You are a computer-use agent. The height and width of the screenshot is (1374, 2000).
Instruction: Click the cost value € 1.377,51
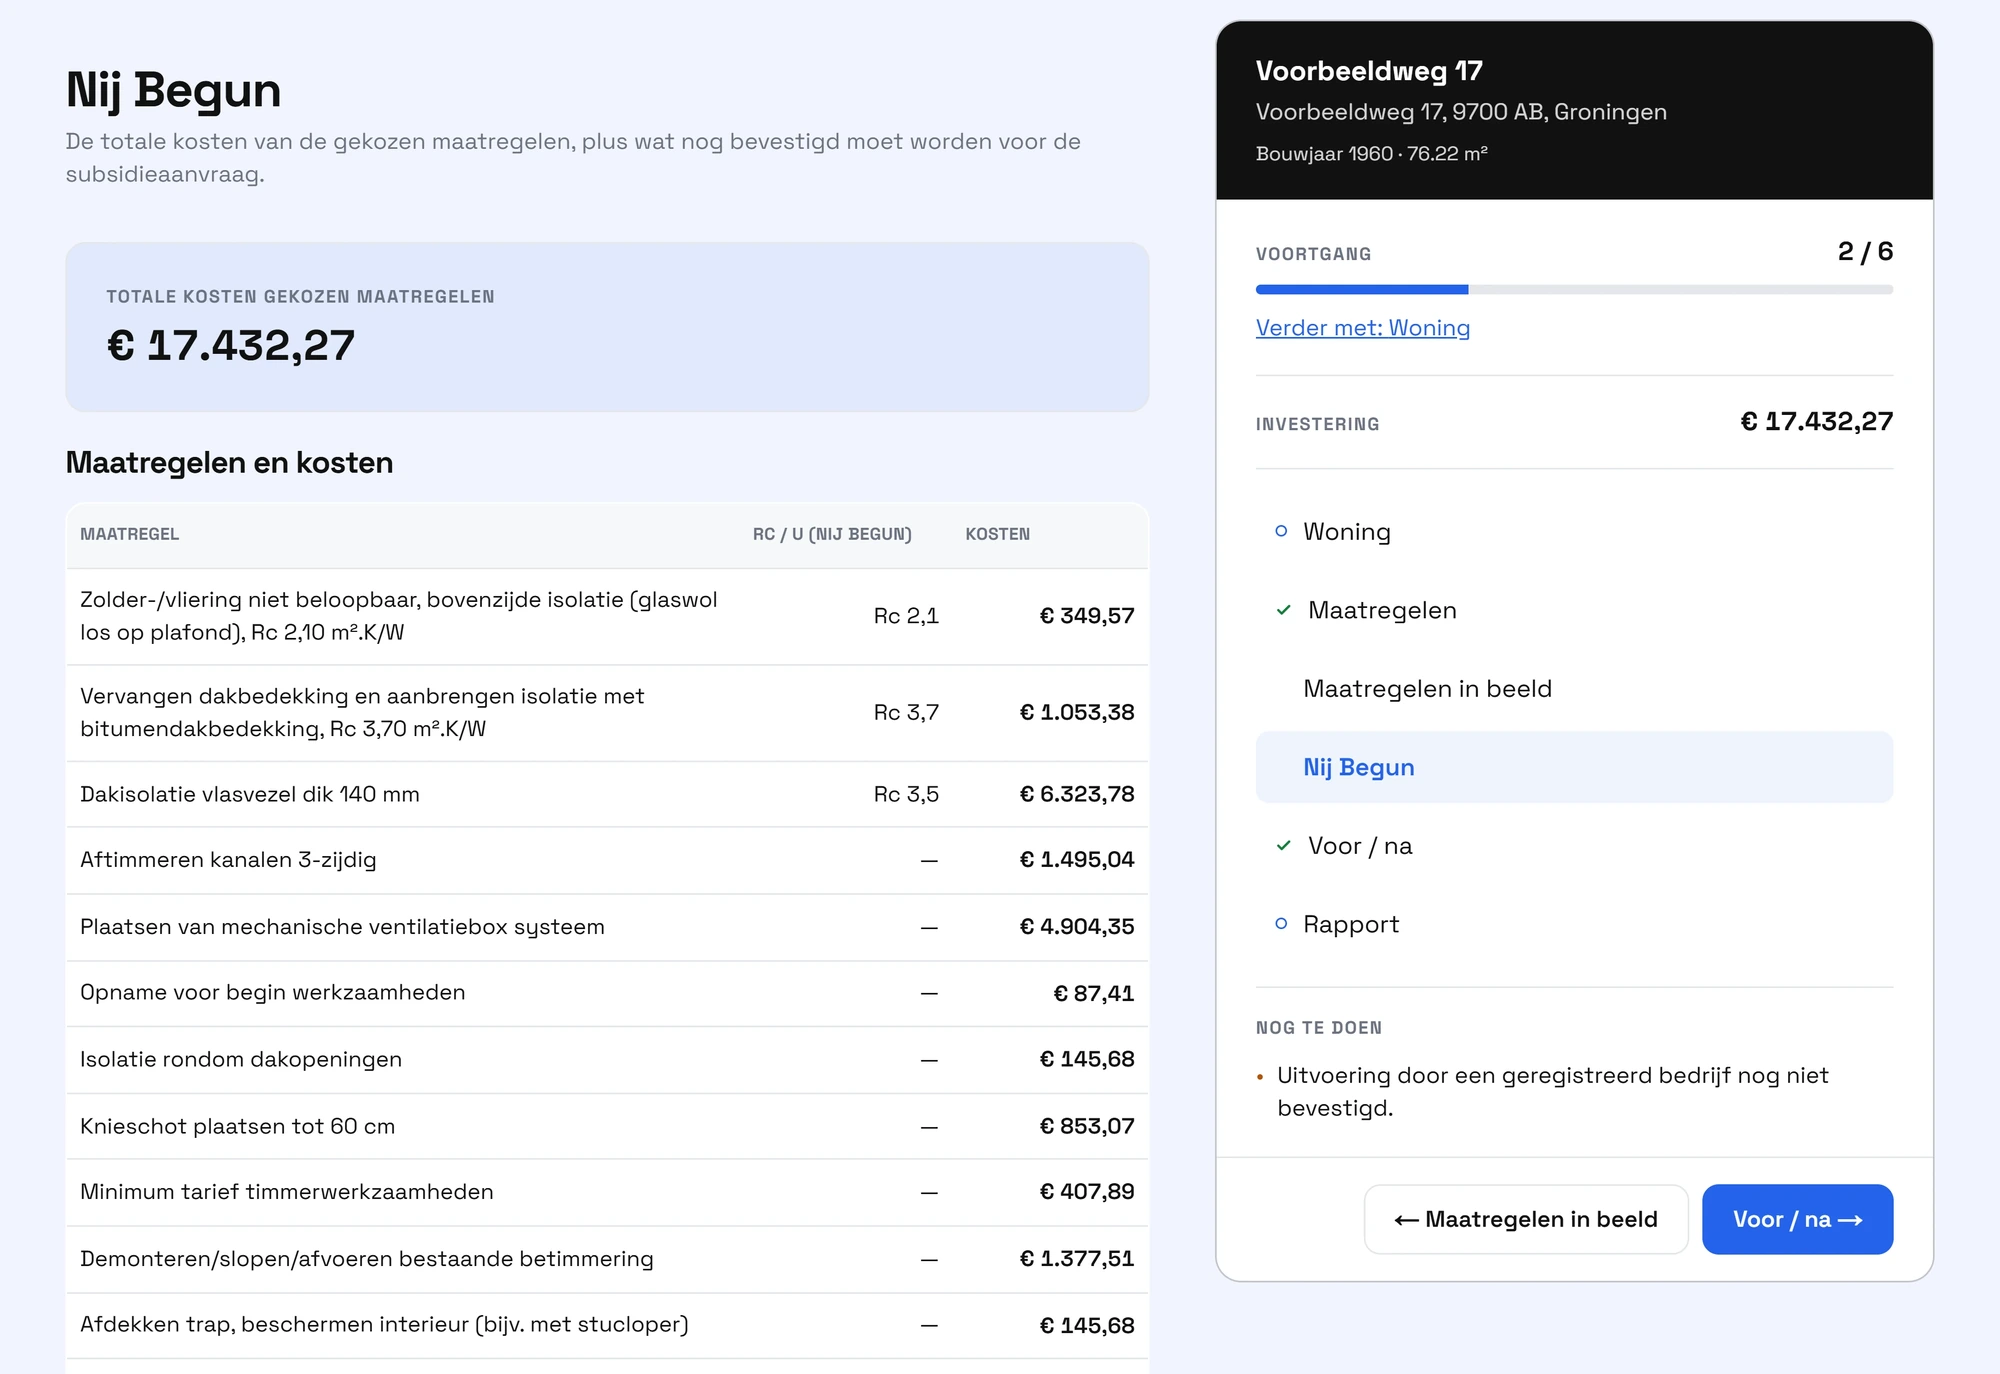[x=1077, y=1259]
